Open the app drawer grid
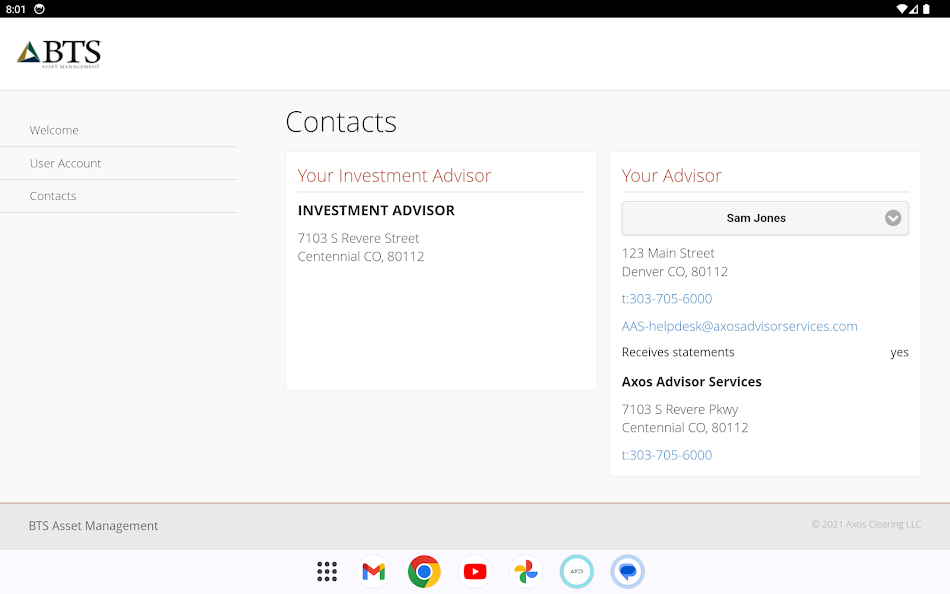The height and width of the screenshot is (594, 950). (326, 571)
